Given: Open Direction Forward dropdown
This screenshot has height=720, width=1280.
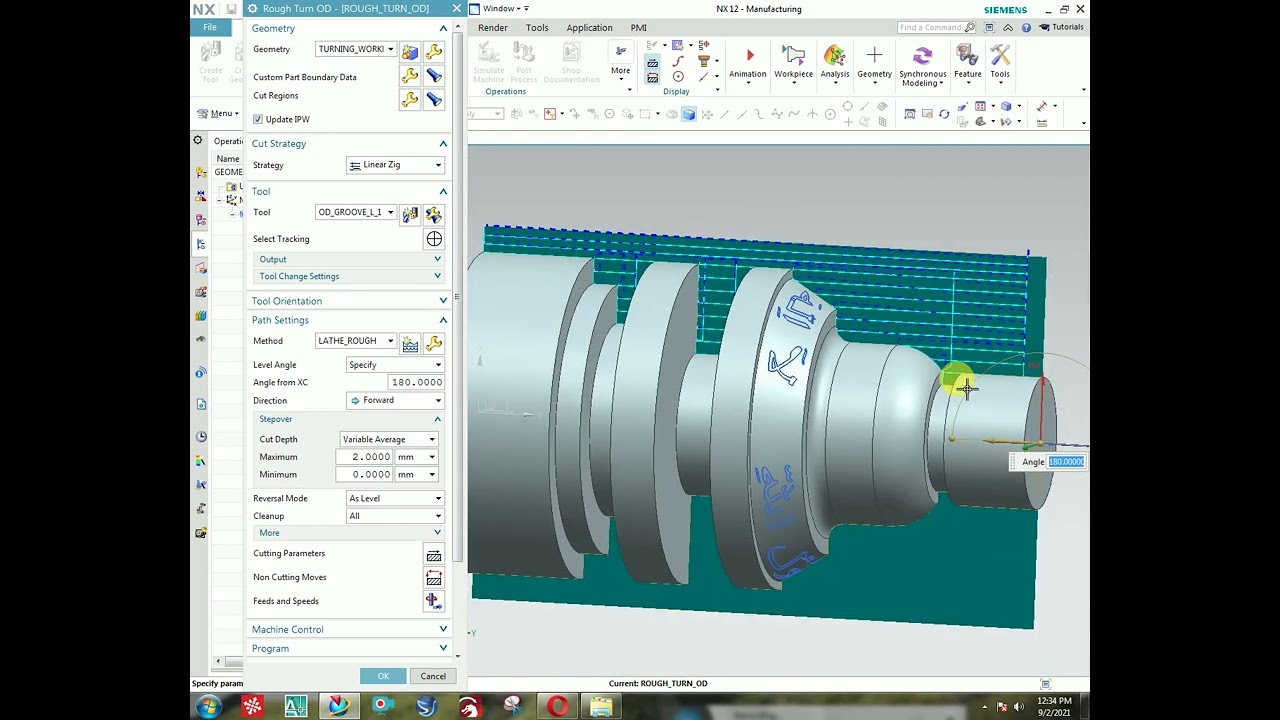Looking at the screenshot, I should 395,400.
